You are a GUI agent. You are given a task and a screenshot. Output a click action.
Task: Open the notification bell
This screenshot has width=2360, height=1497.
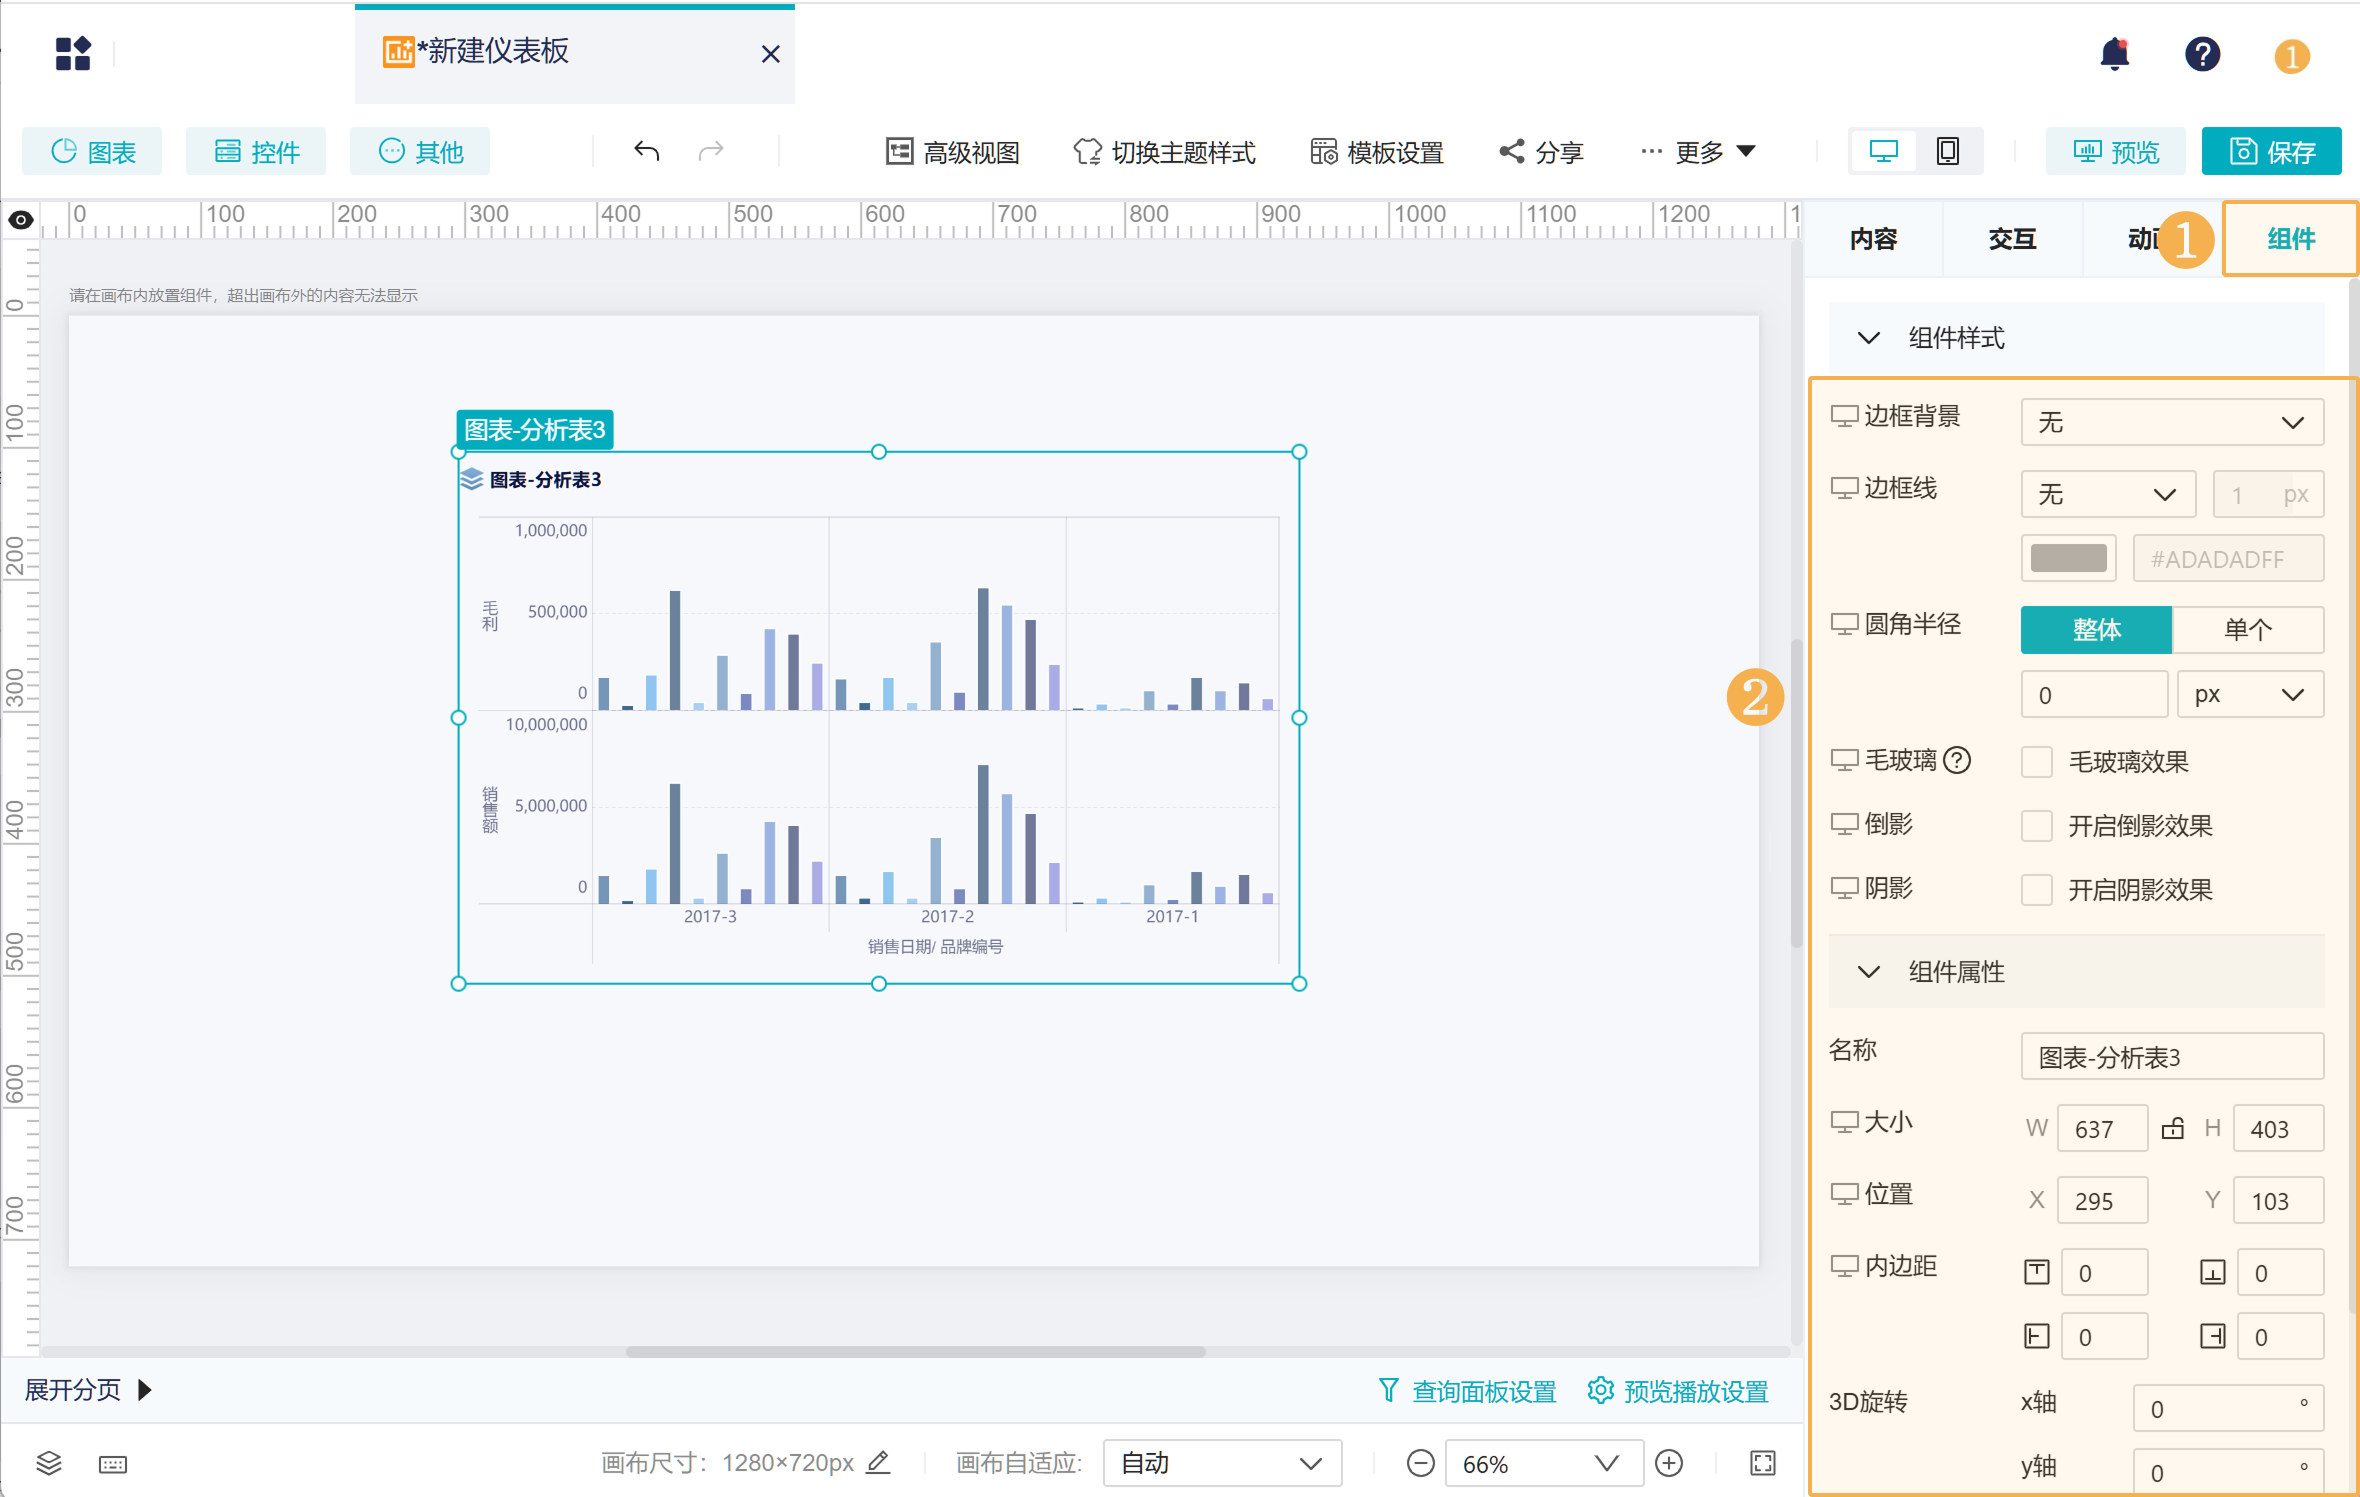pos(2114,54)
